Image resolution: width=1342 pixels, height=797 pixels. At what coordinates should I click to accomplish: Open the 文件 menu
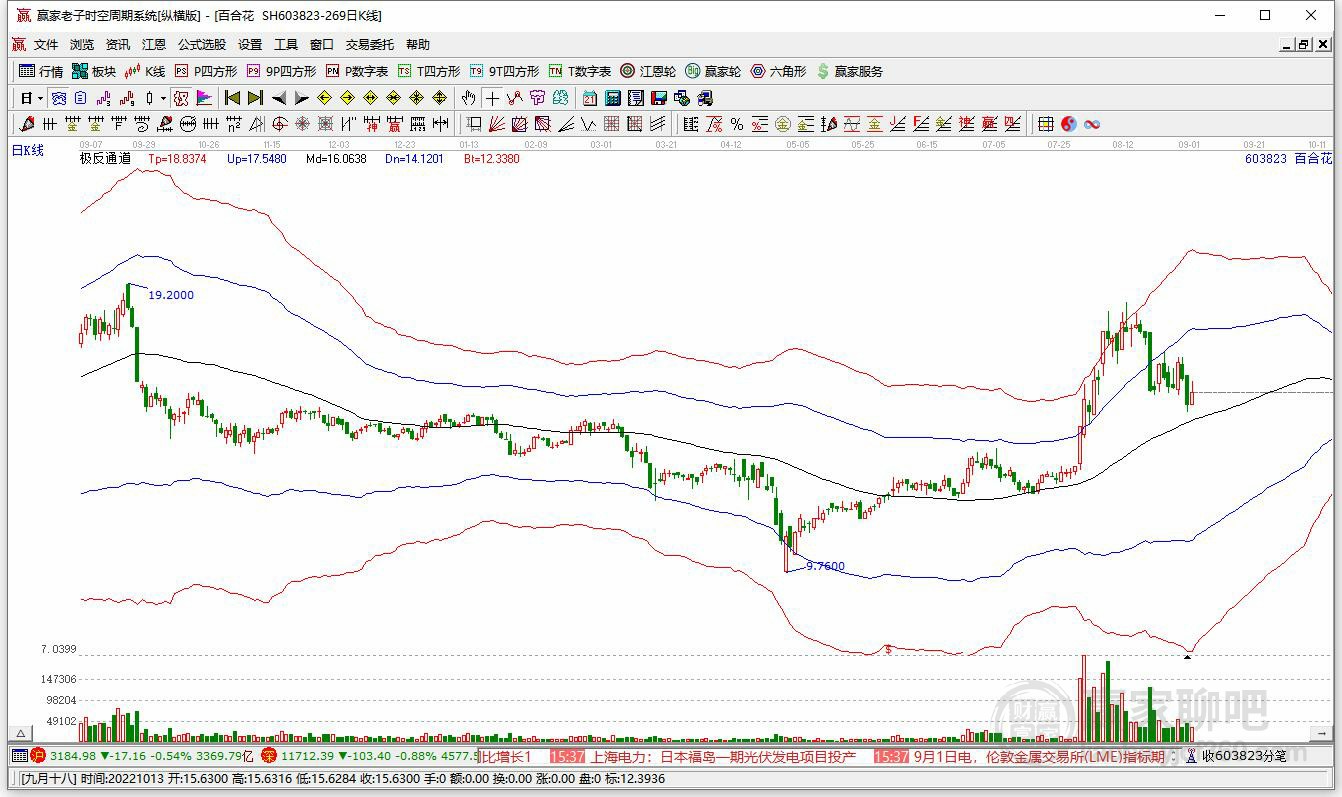[x=46, y=44]
